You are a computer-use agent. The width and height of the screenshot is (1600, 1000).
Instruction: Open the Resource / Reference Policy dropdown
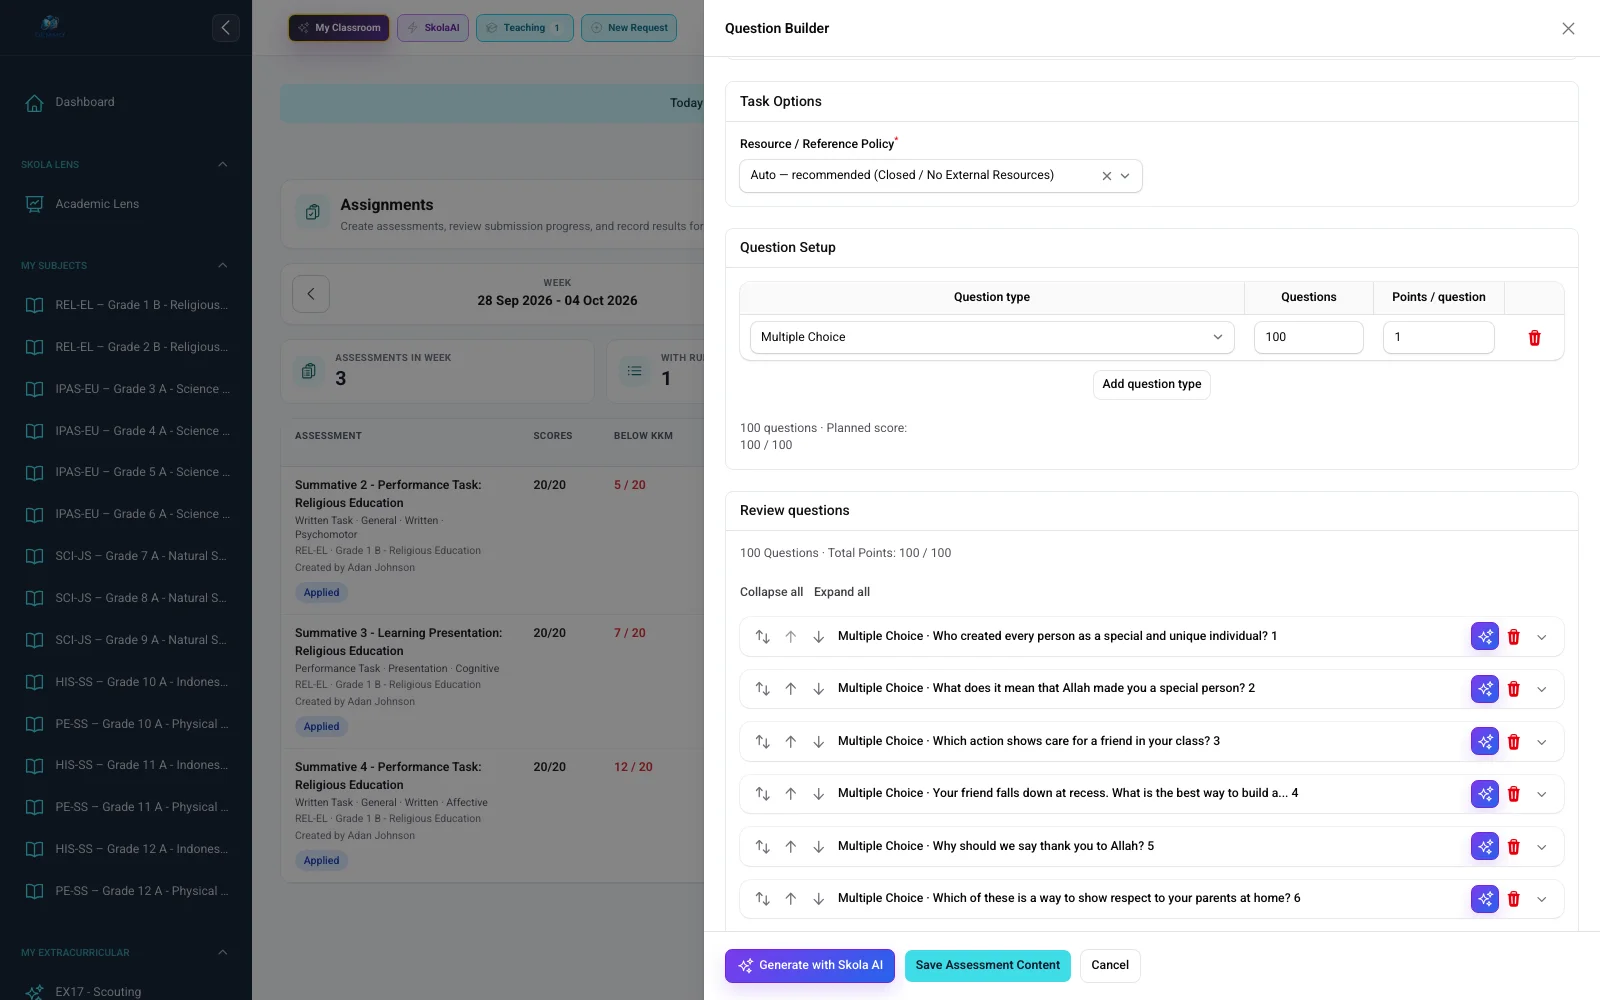(1125, 176)
